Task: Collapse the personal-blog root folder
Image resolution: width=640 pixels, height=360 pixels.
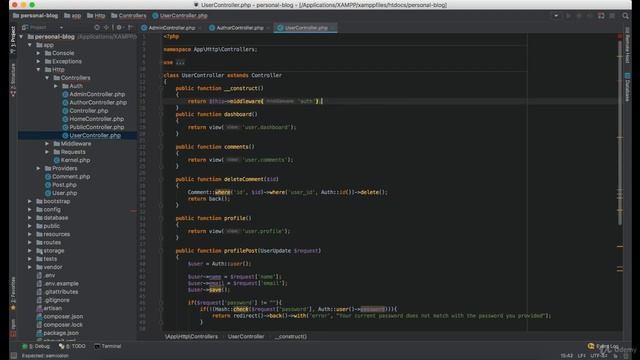Action: point(21,37)
